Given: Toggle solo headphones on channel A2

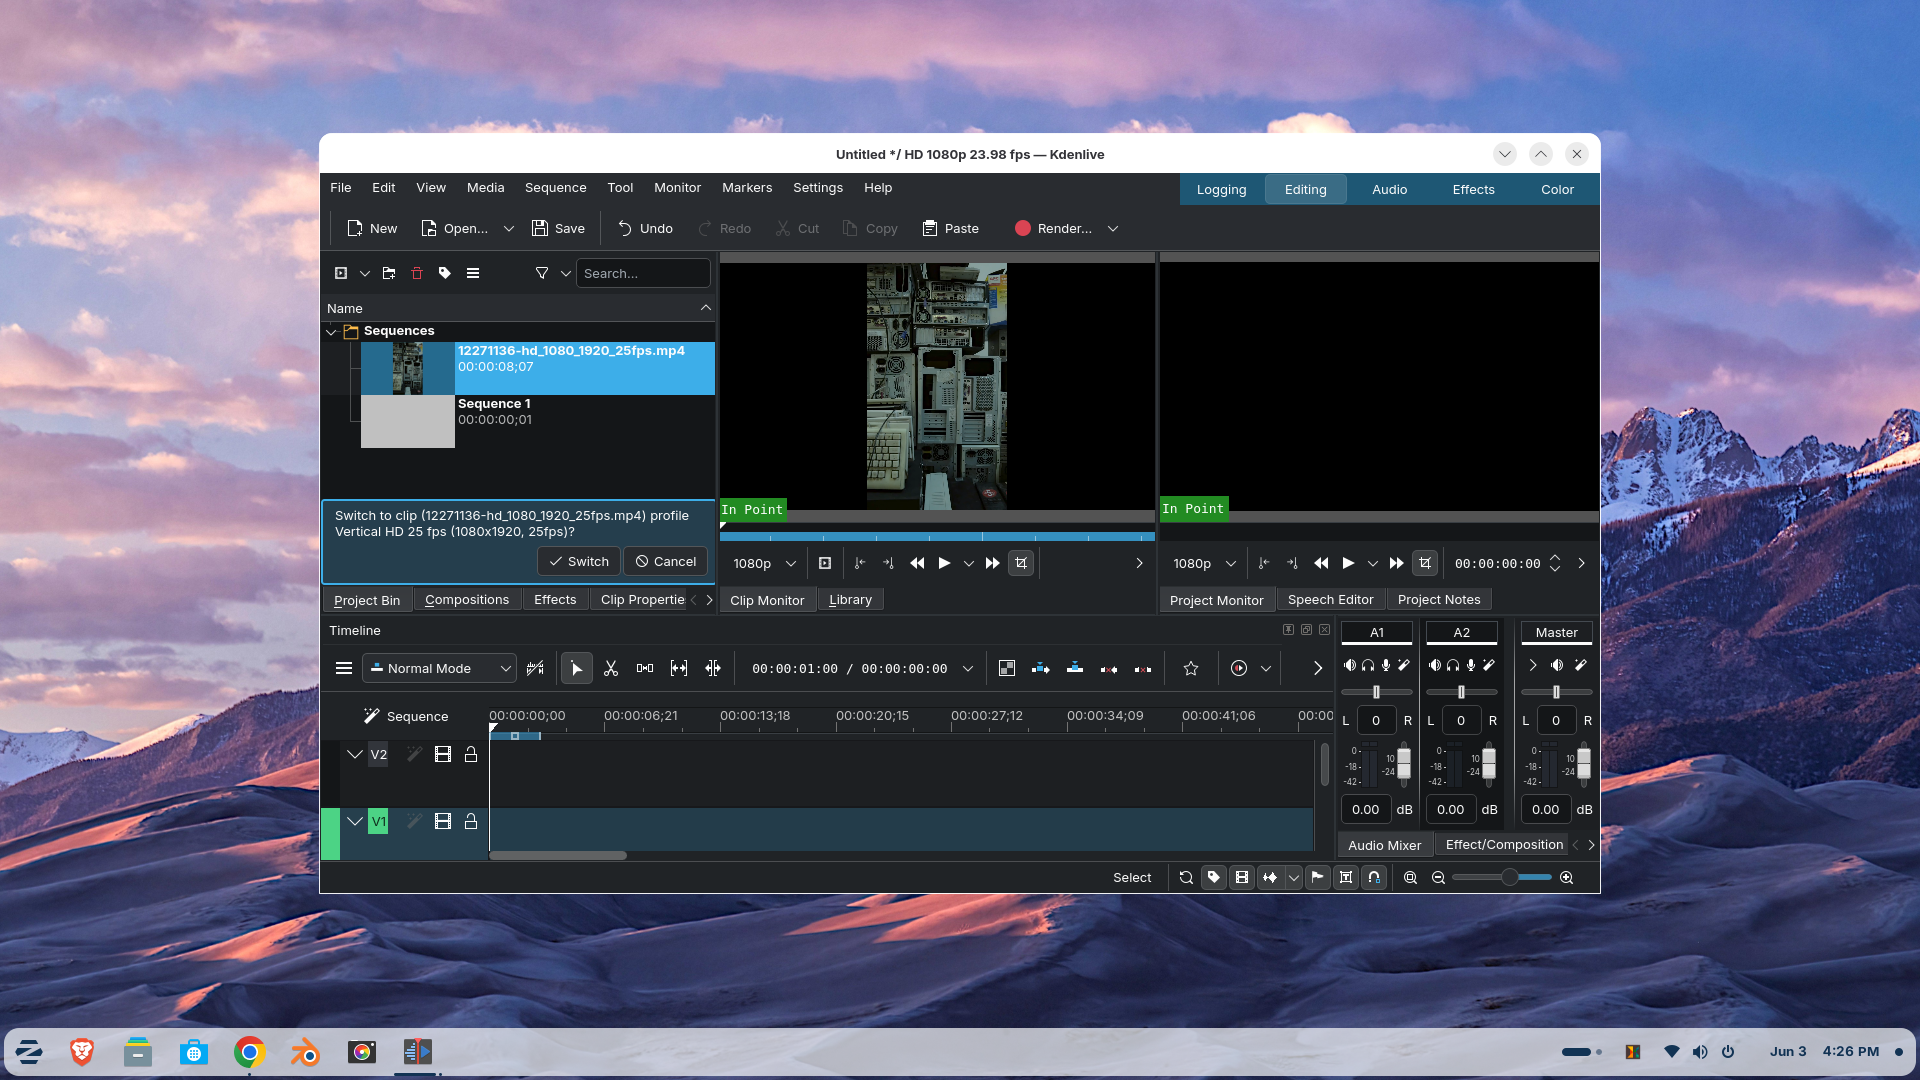Looking at the screenshot, I should (1453, 665).
